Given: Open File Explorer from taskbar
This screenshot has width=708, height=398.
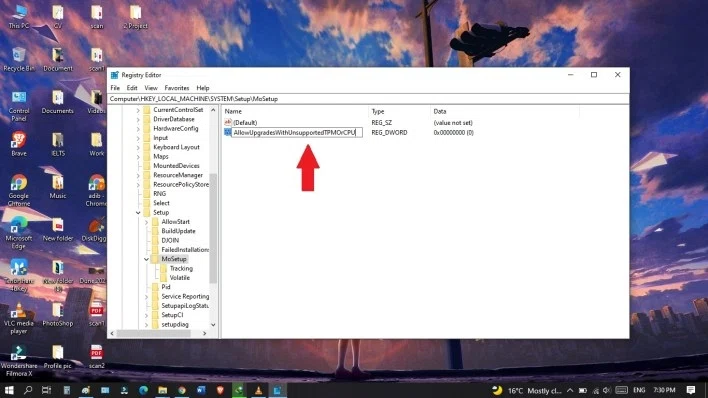Looking at the screenshot, I should (x=163, y=390).
